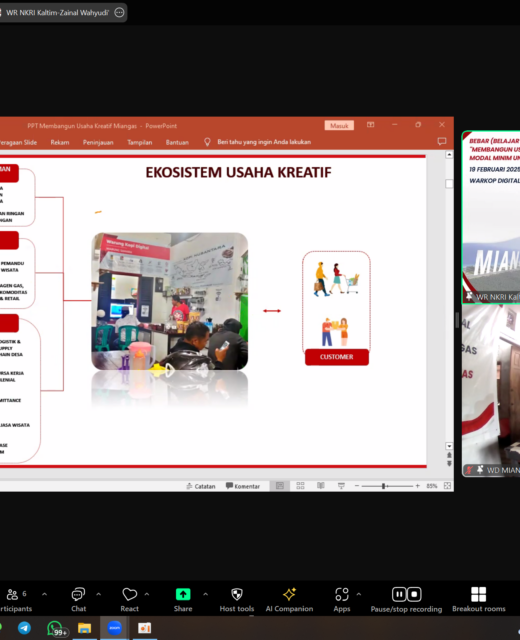Open the Apps icon in Zoom toolbar
520x640 pixels.
tap(342, 594)
